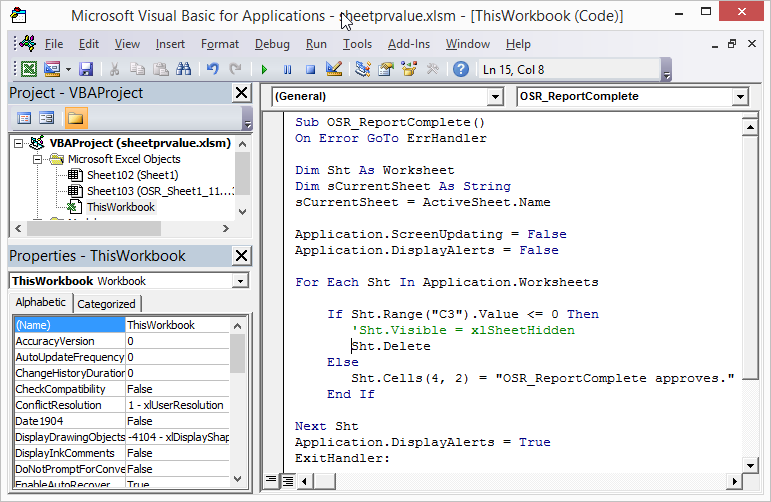Viewport: 771px width, 502px height.
Task: Click the Break (pause) toolbar icon
Action: (287, 69)
